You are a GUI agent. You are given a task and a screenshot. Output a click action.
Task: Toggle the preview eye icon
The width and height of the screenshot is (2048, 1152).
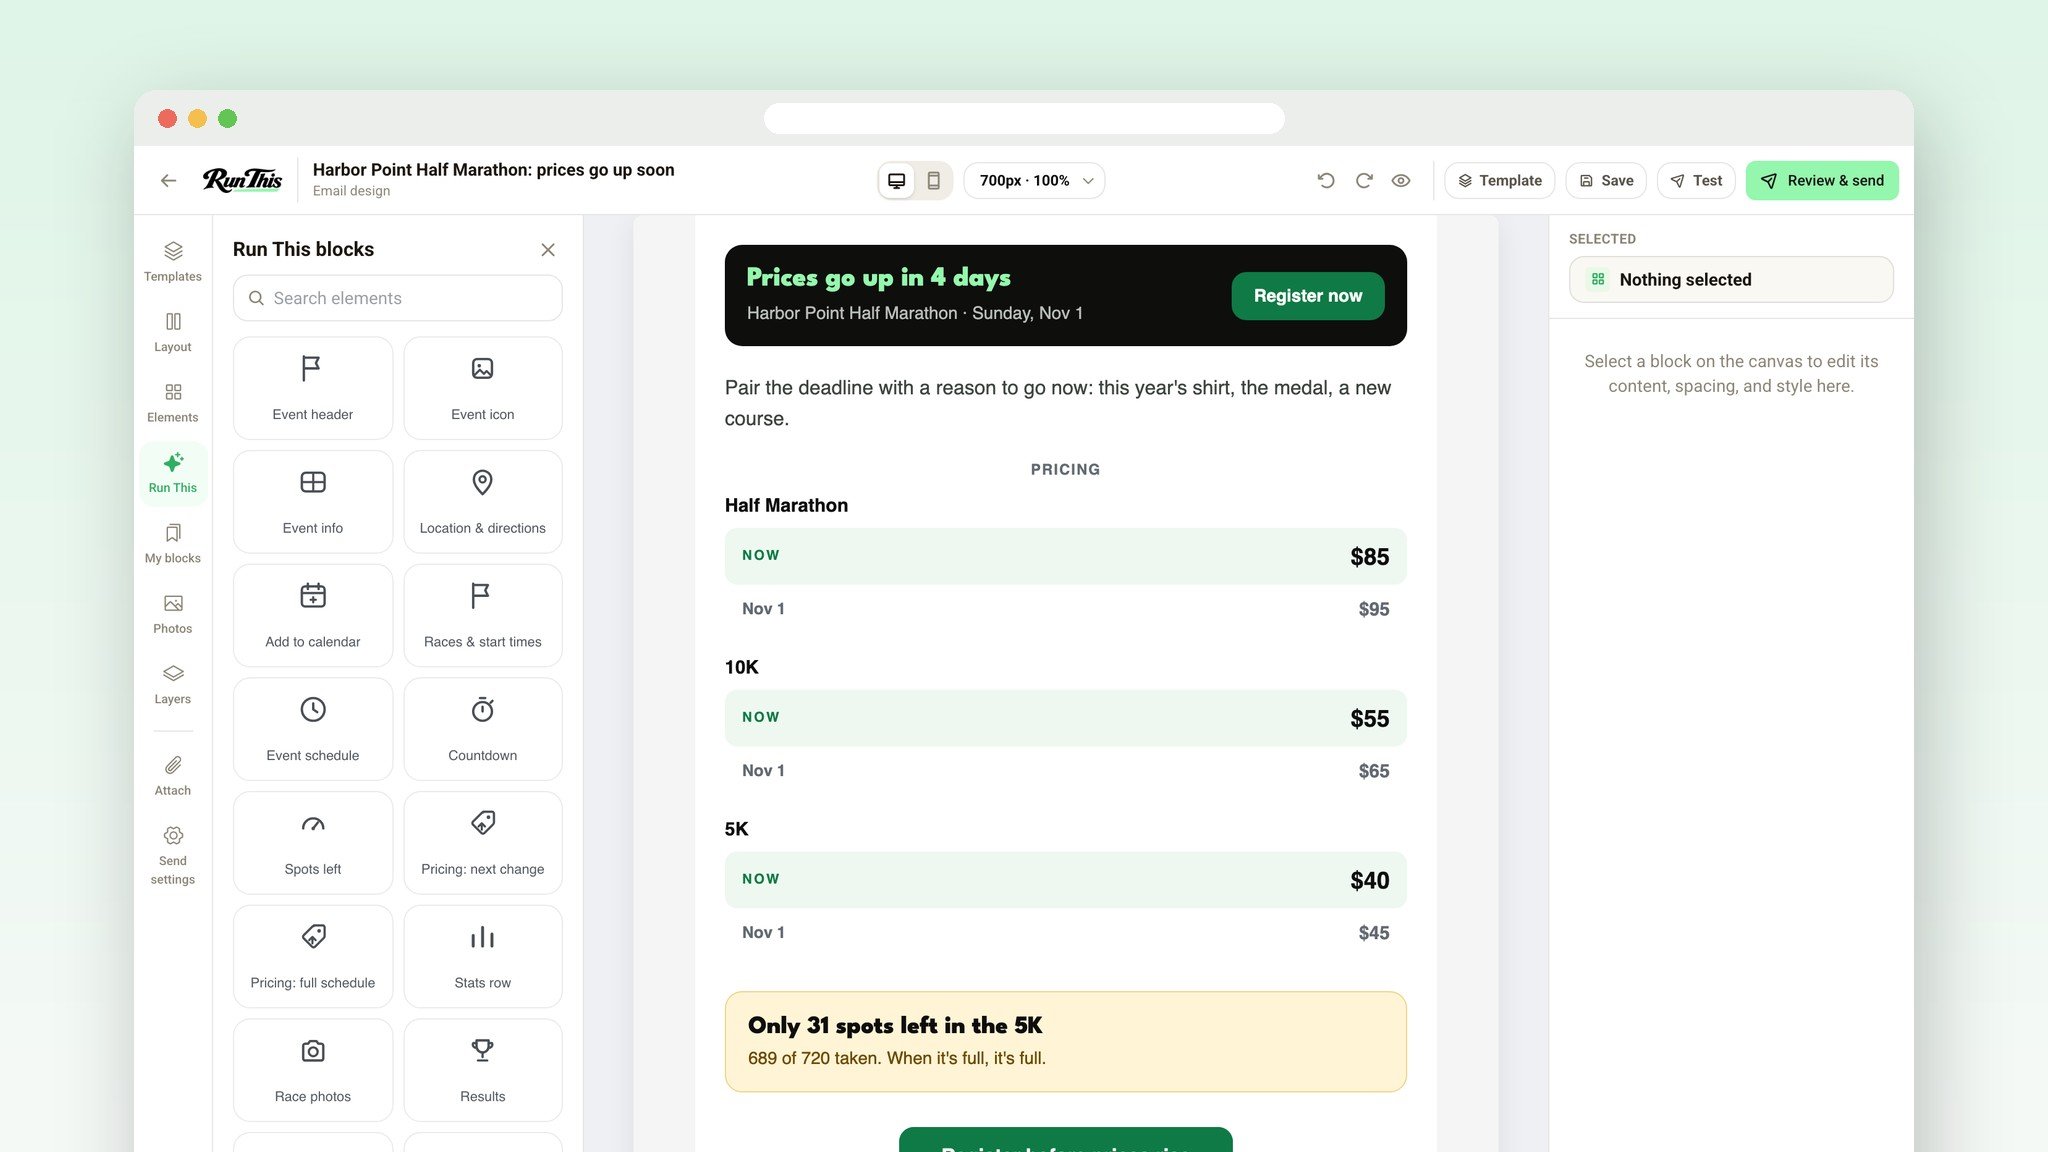coord(1401,181)
